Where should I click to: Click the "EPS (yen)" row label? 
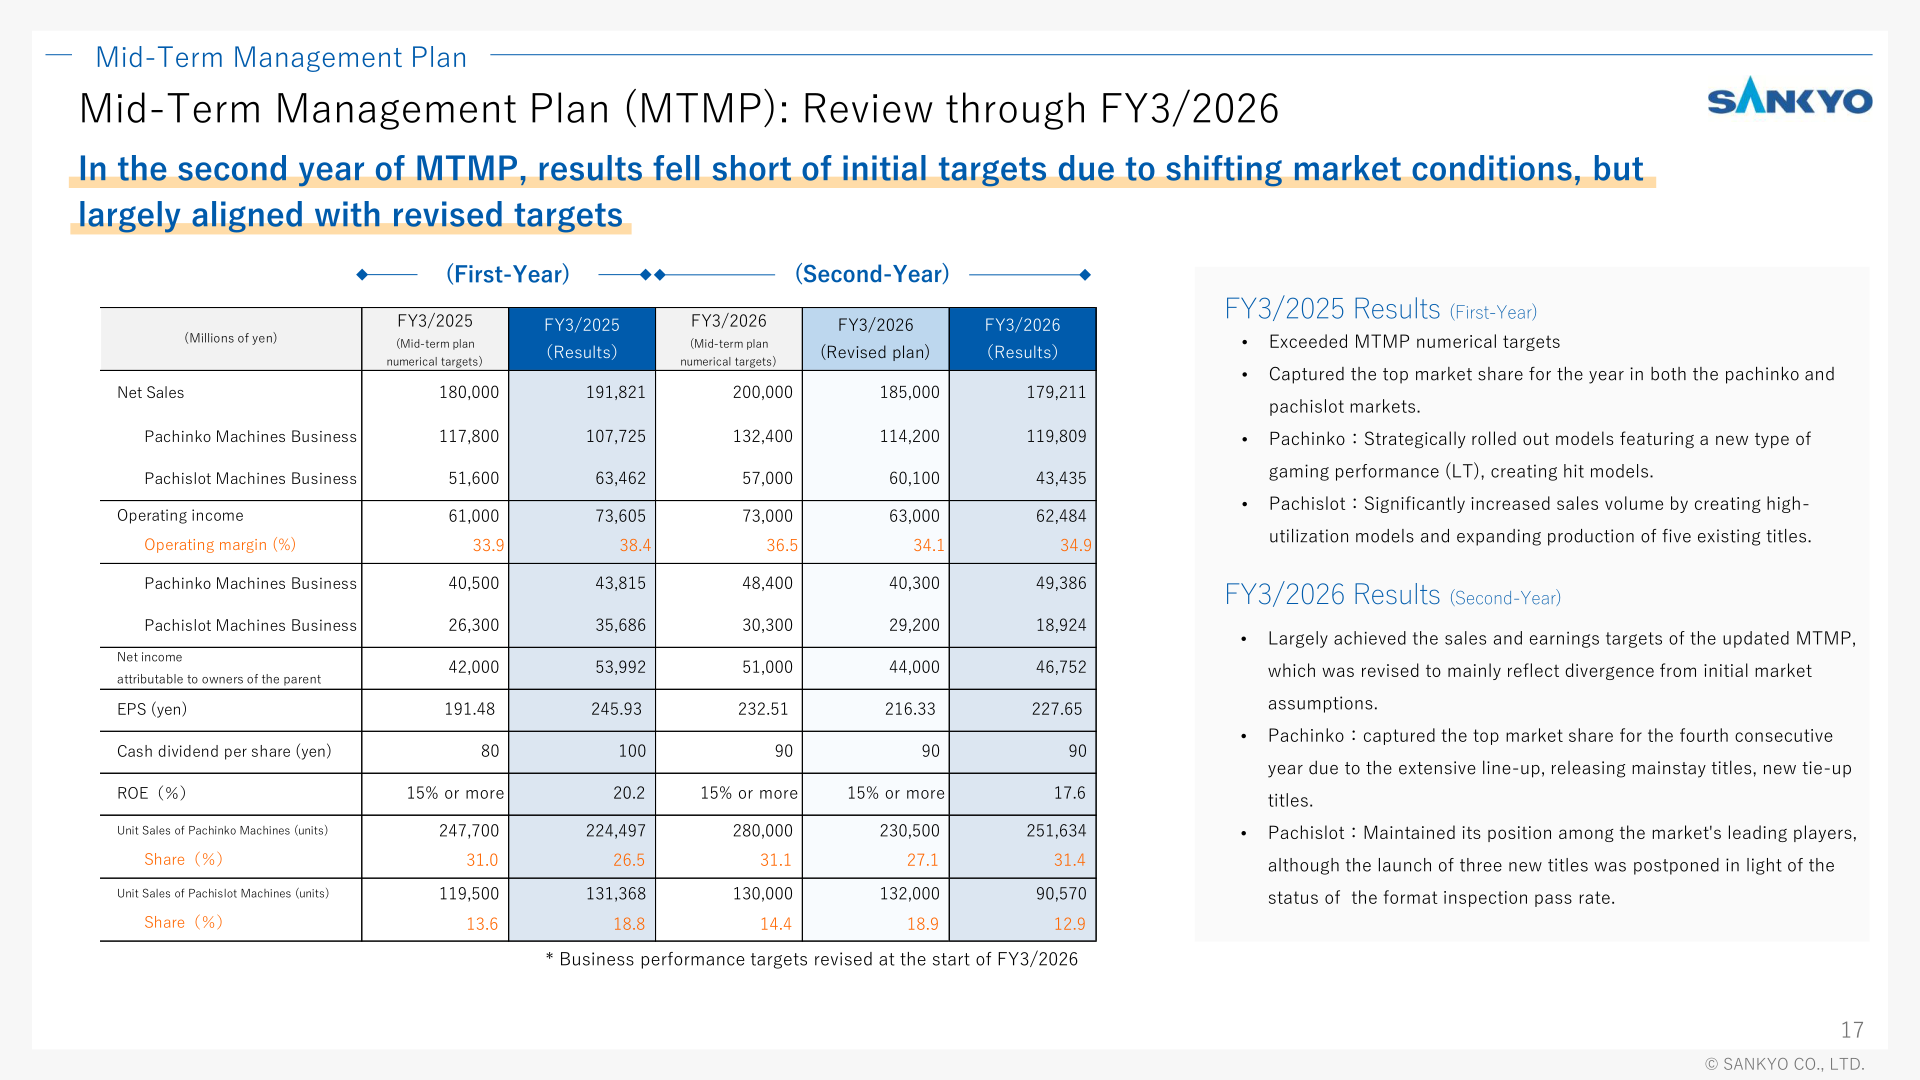click(152, 710)
